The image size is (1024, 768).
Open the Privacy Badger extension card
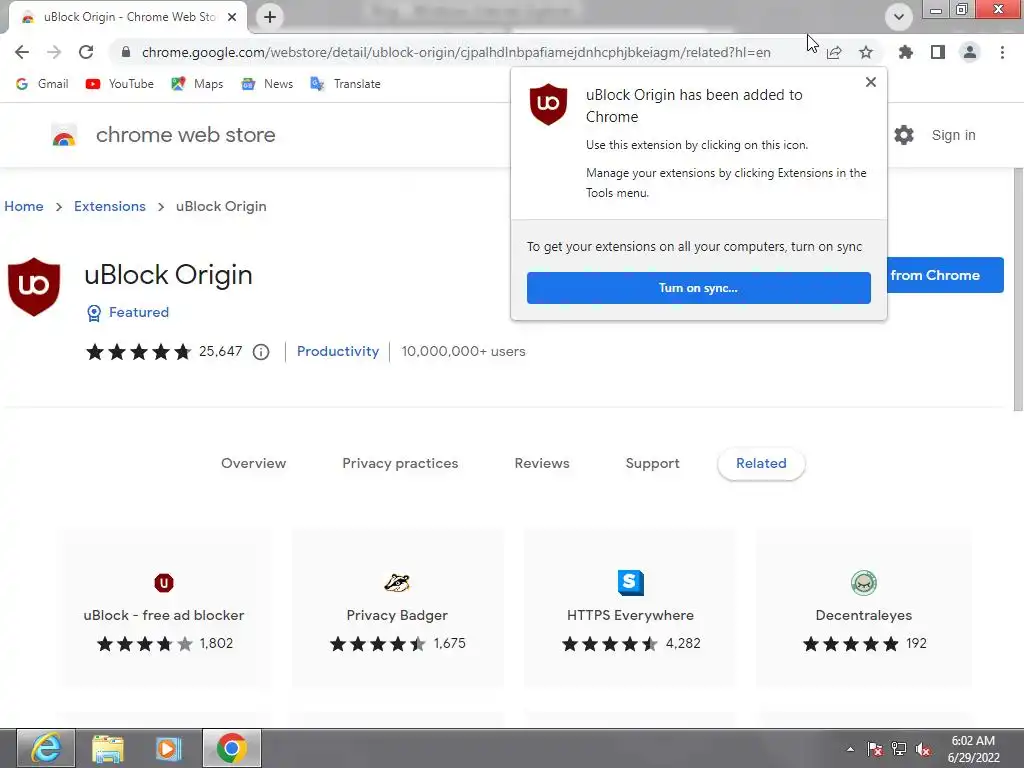397,608
